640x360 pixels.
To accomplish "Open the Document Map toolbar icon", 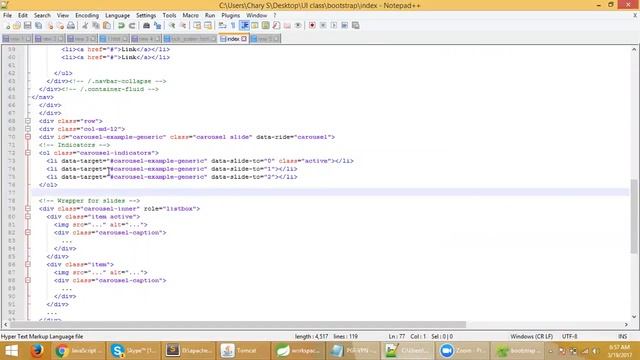I will coord(265,25).
